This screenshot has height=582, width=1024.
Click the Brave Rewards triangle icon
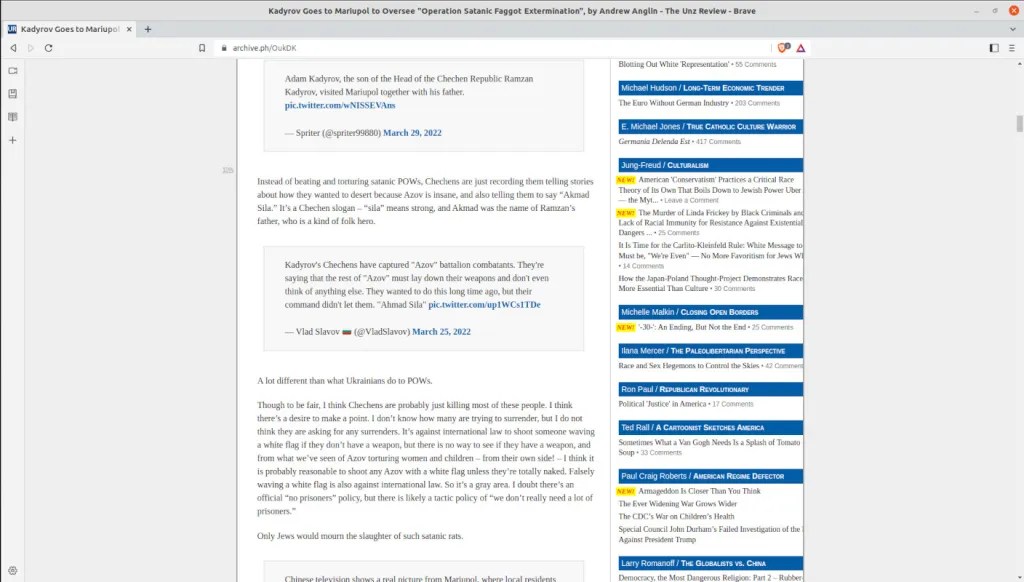click(801, 48)
